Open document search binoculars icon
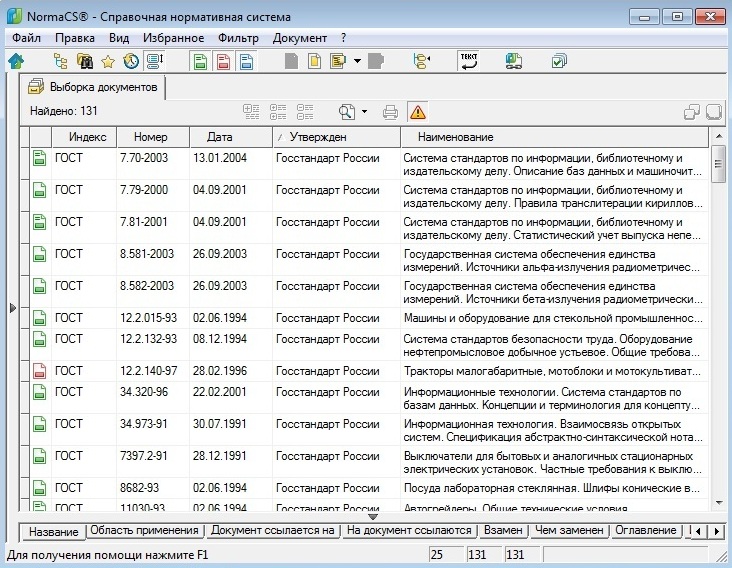Image resolution: width=732 pixels, height=568 pixels. click(84, 61)
